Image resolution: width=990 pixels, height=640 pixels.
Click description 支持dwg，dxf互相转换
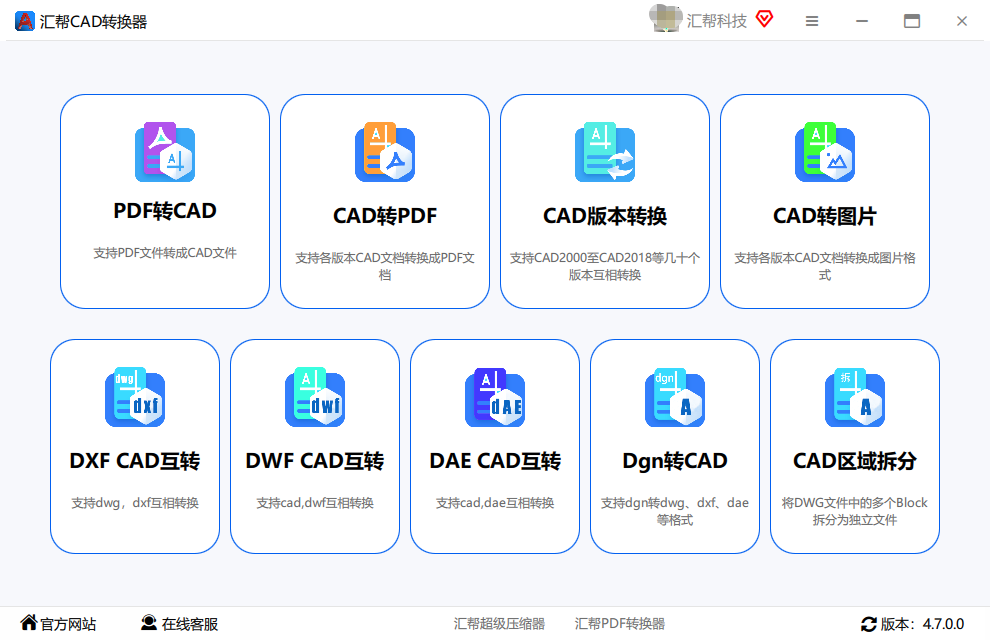135,502
